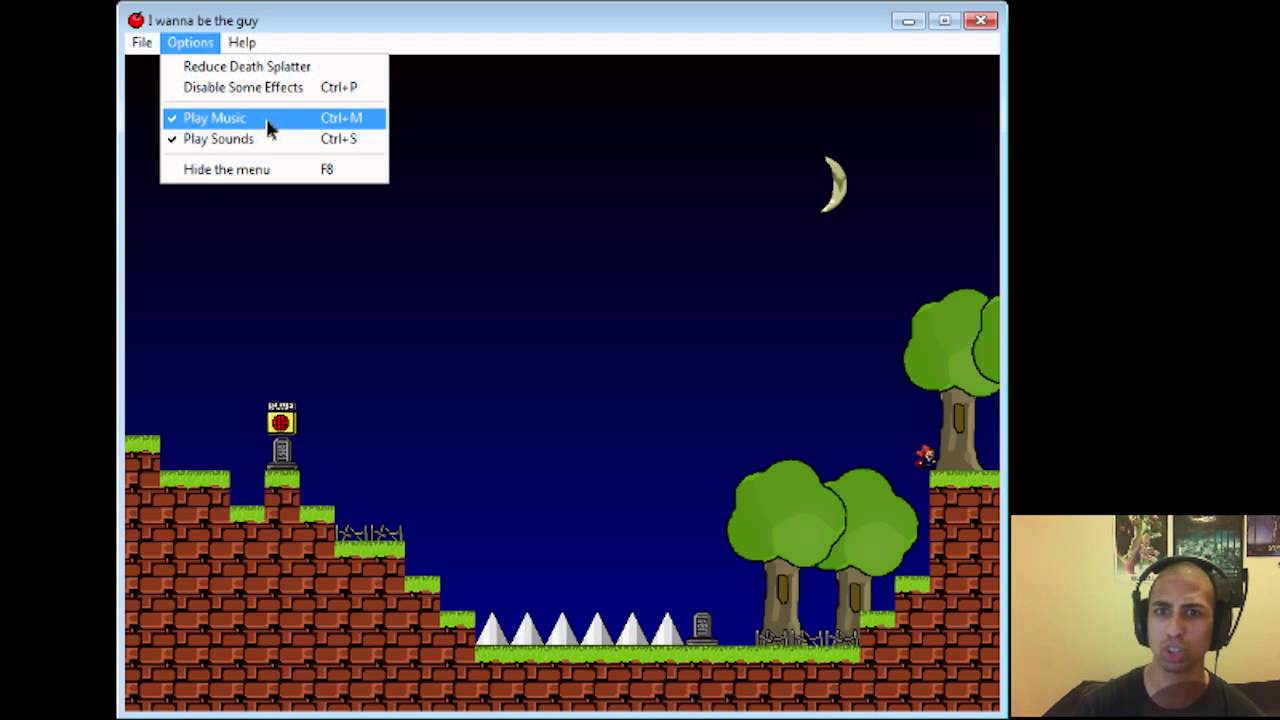Click the webcam overlay of the streamer
This screenshot has height=720, width=1280.
pyautogui.click(x=1145, y=617)
